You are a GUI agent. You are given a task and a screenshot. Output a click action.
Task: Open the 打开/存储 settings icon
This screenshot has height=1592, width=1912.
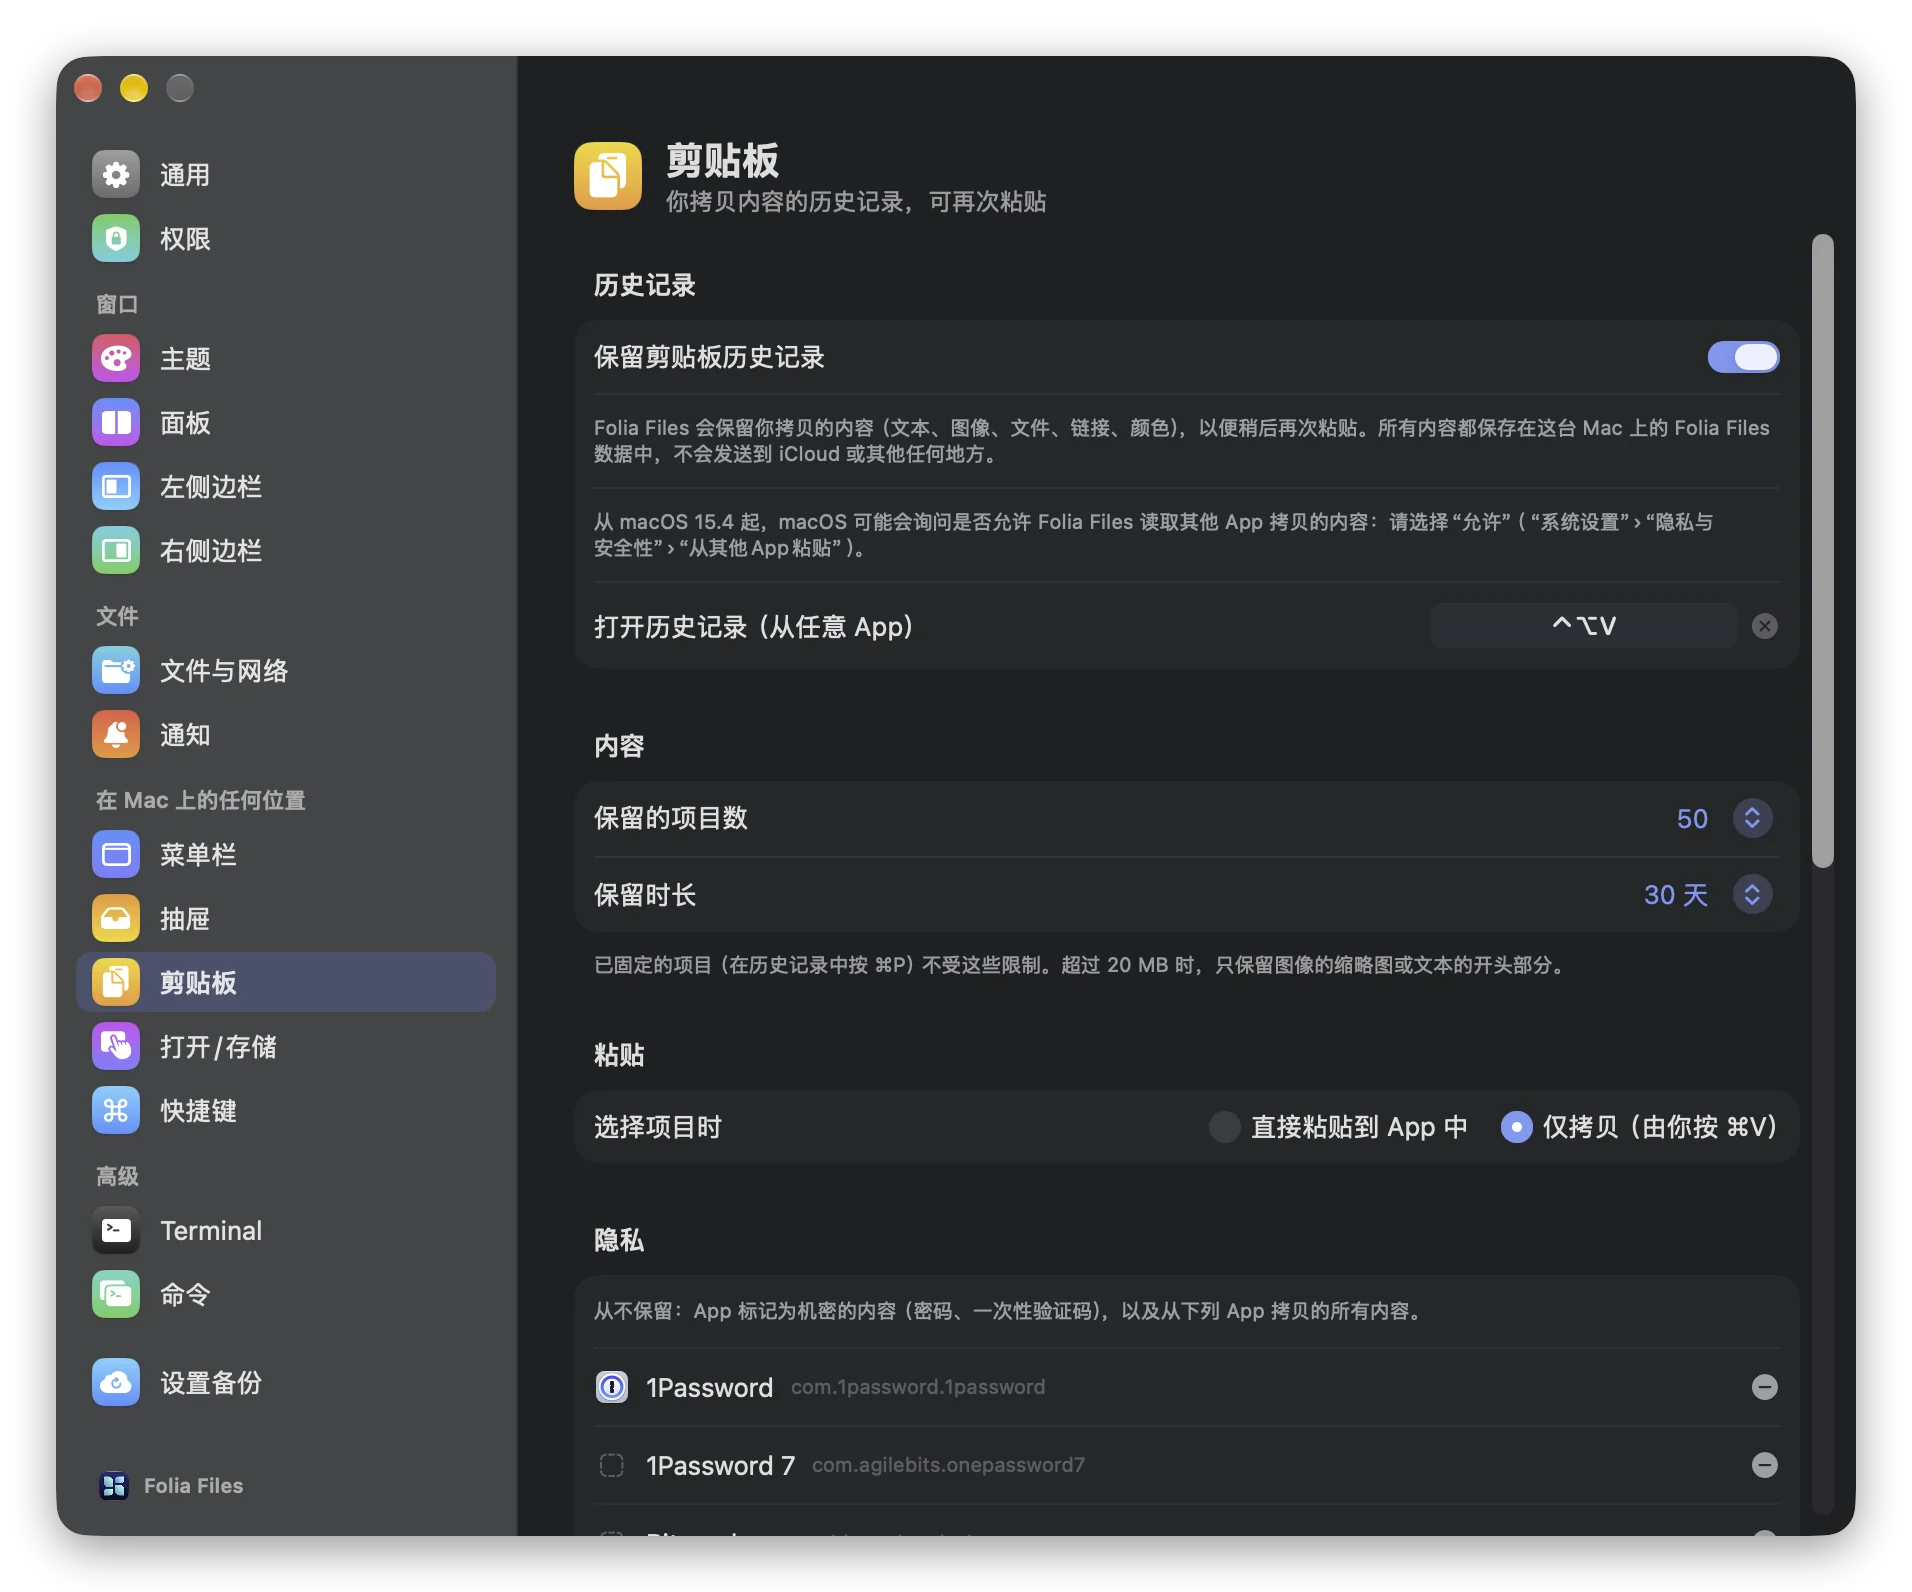(x=116, y=1047)
